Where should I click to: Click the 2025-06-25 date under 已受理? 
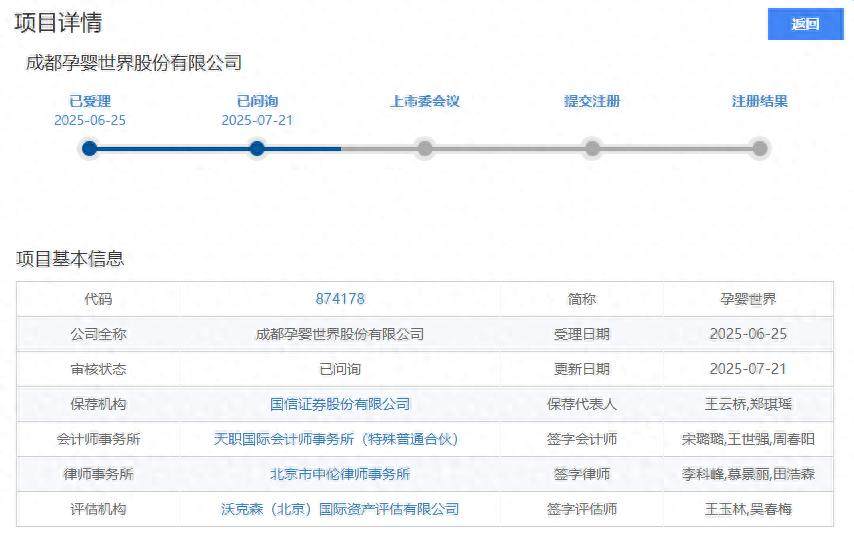coord(90,120)
